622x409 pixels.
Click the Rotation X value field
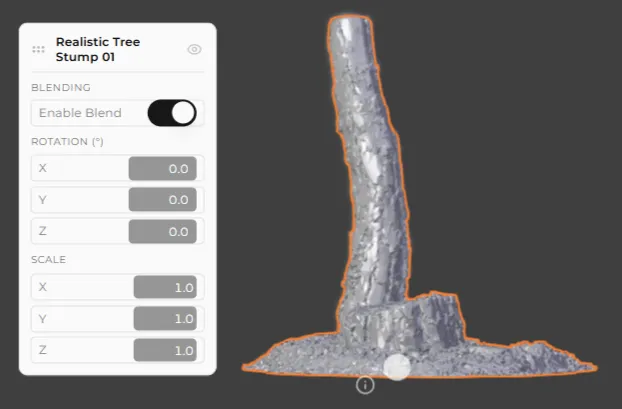[x=163, y=168]
